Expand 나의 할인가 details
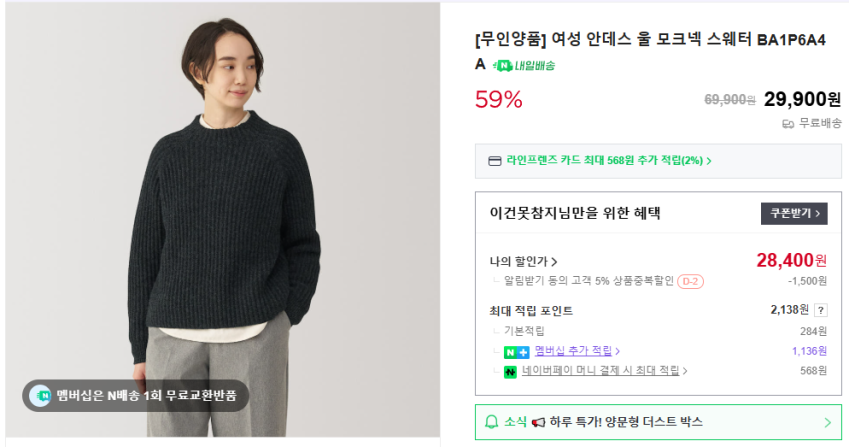849x447 pixels. 523,262
